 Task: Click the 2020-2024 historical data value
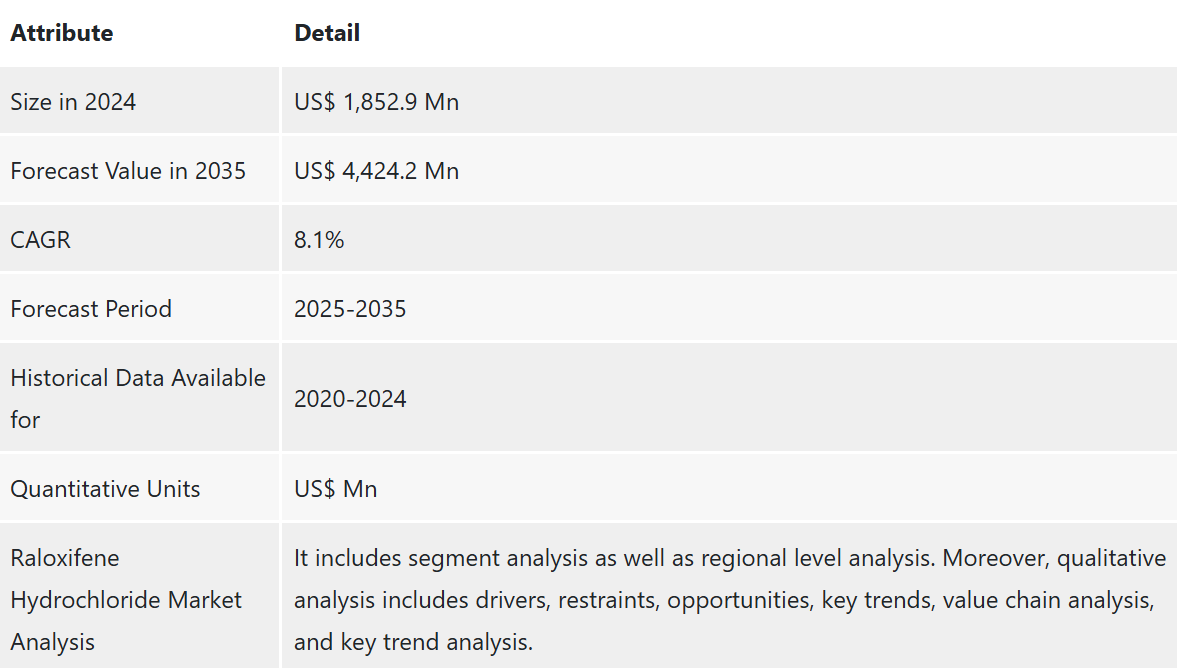click(350, 399)
